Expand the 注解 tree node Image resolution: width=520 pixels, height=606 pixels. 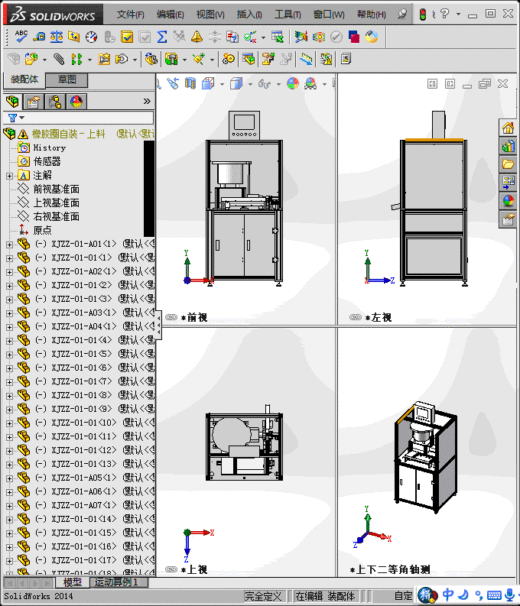(x=9, y=176)
